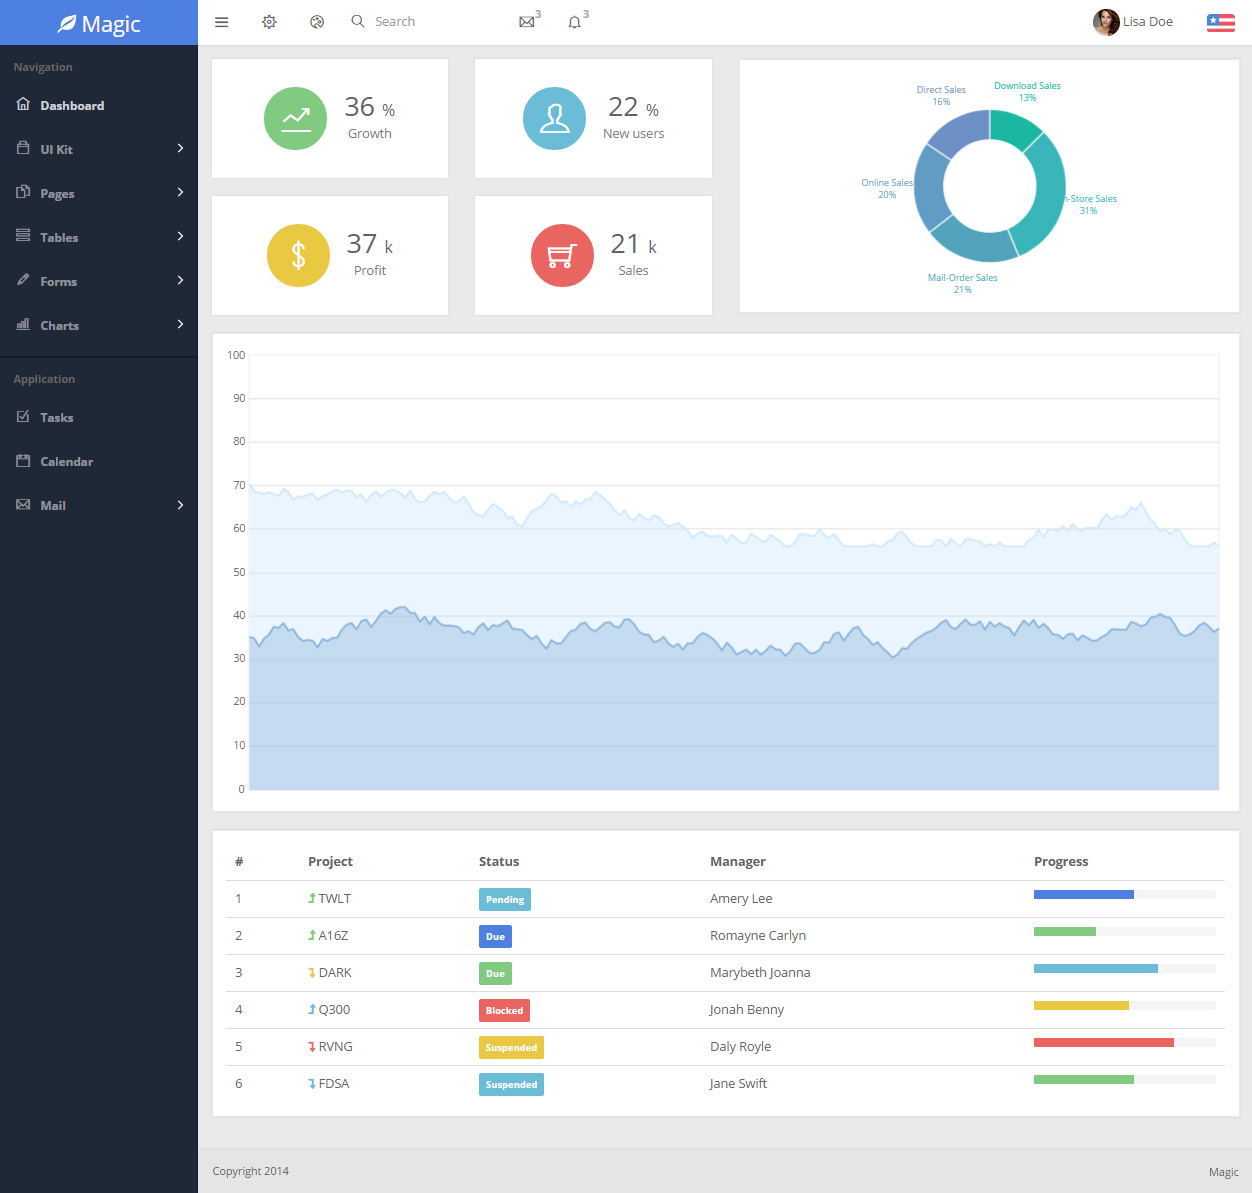Screen dimensions: 1252x1193
Task: Open the Calendar menu item
Action: click(x=99, y=461)
